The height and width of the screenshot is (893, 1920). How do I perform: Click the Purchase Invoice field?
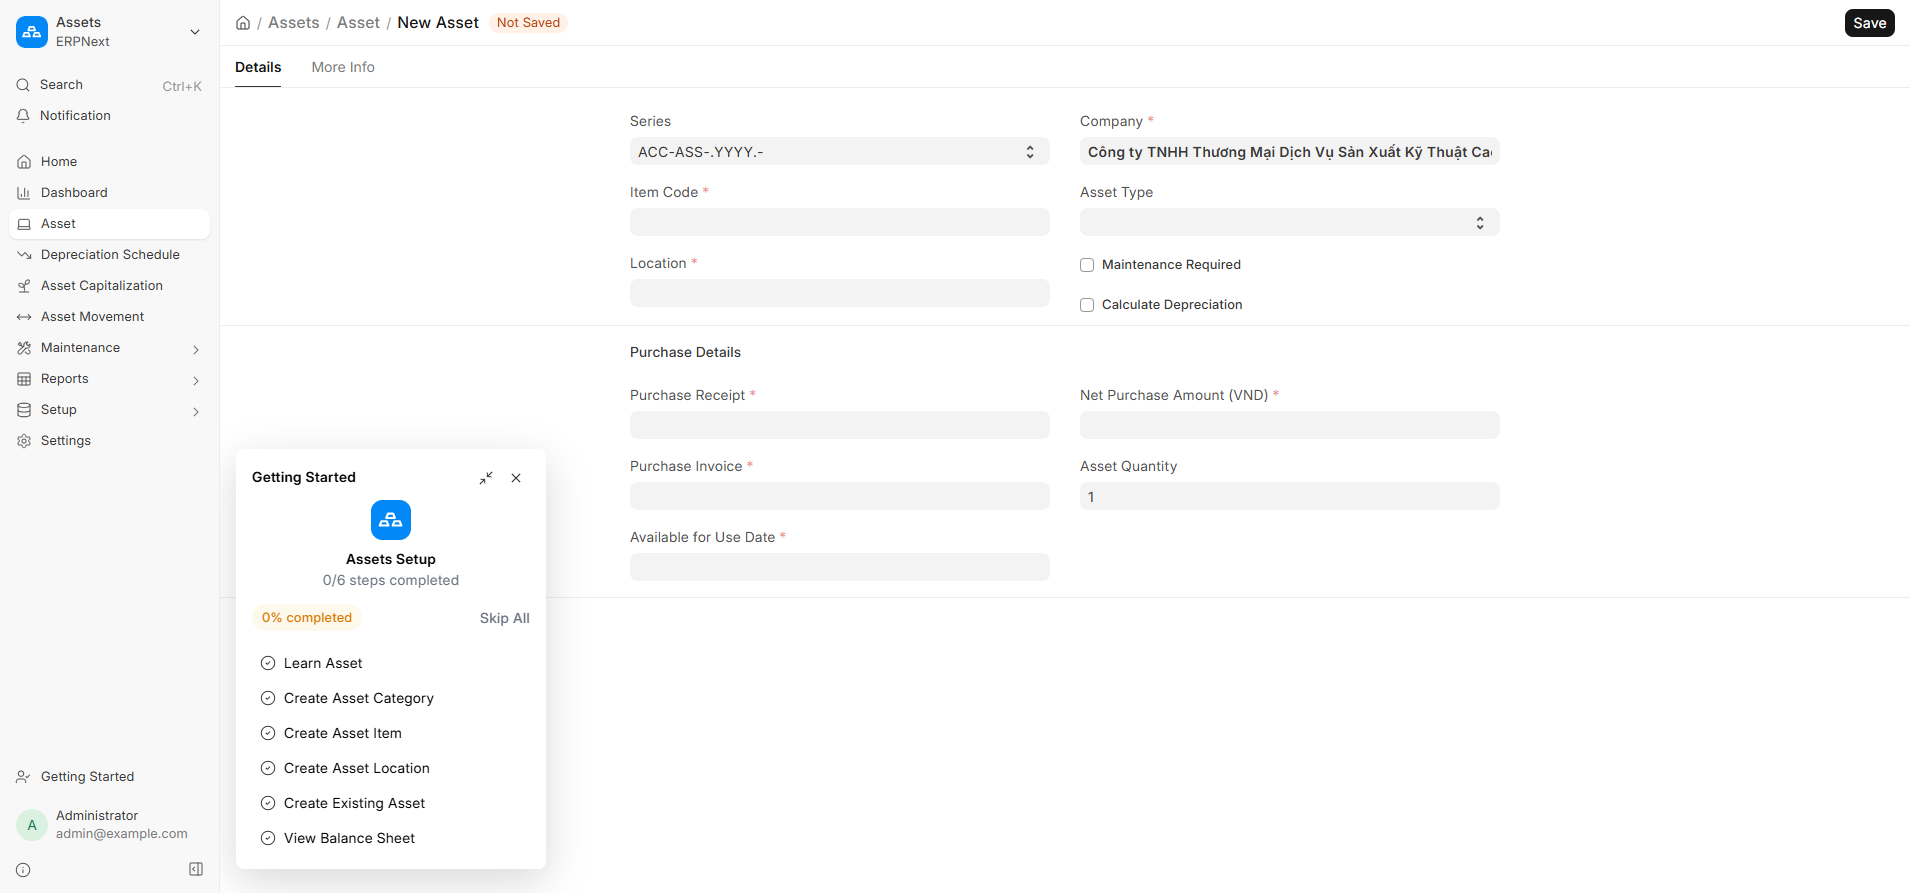click(840, 496)
